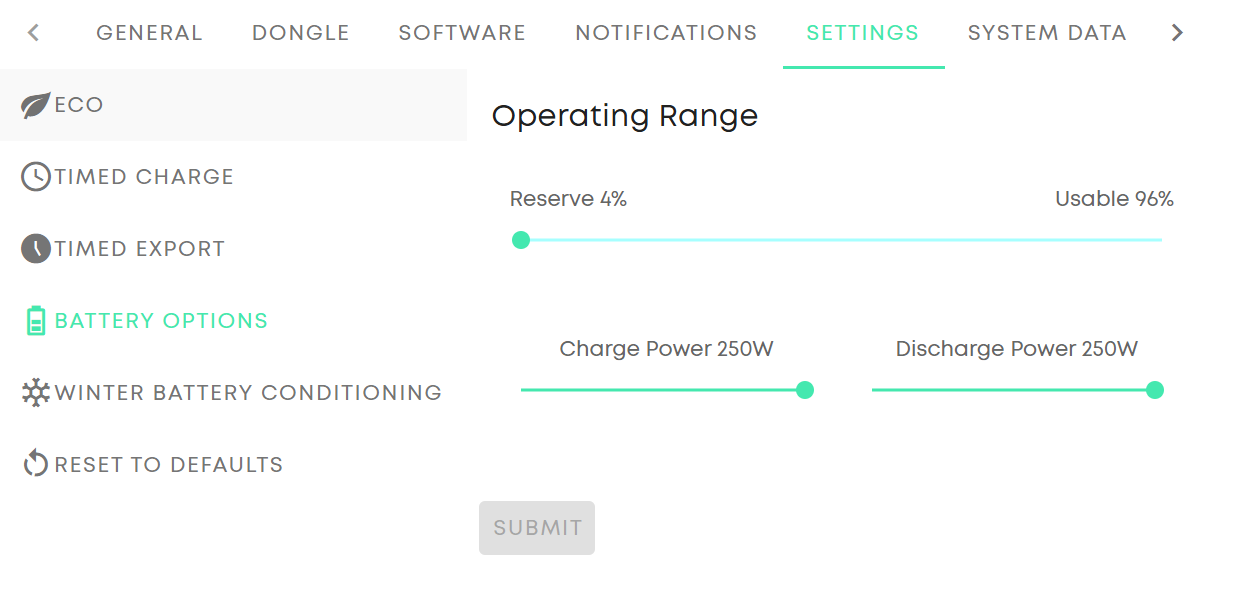Open the Timed Export text label
The height and width of the screenshot is (602, 1249).
(140, 249)
